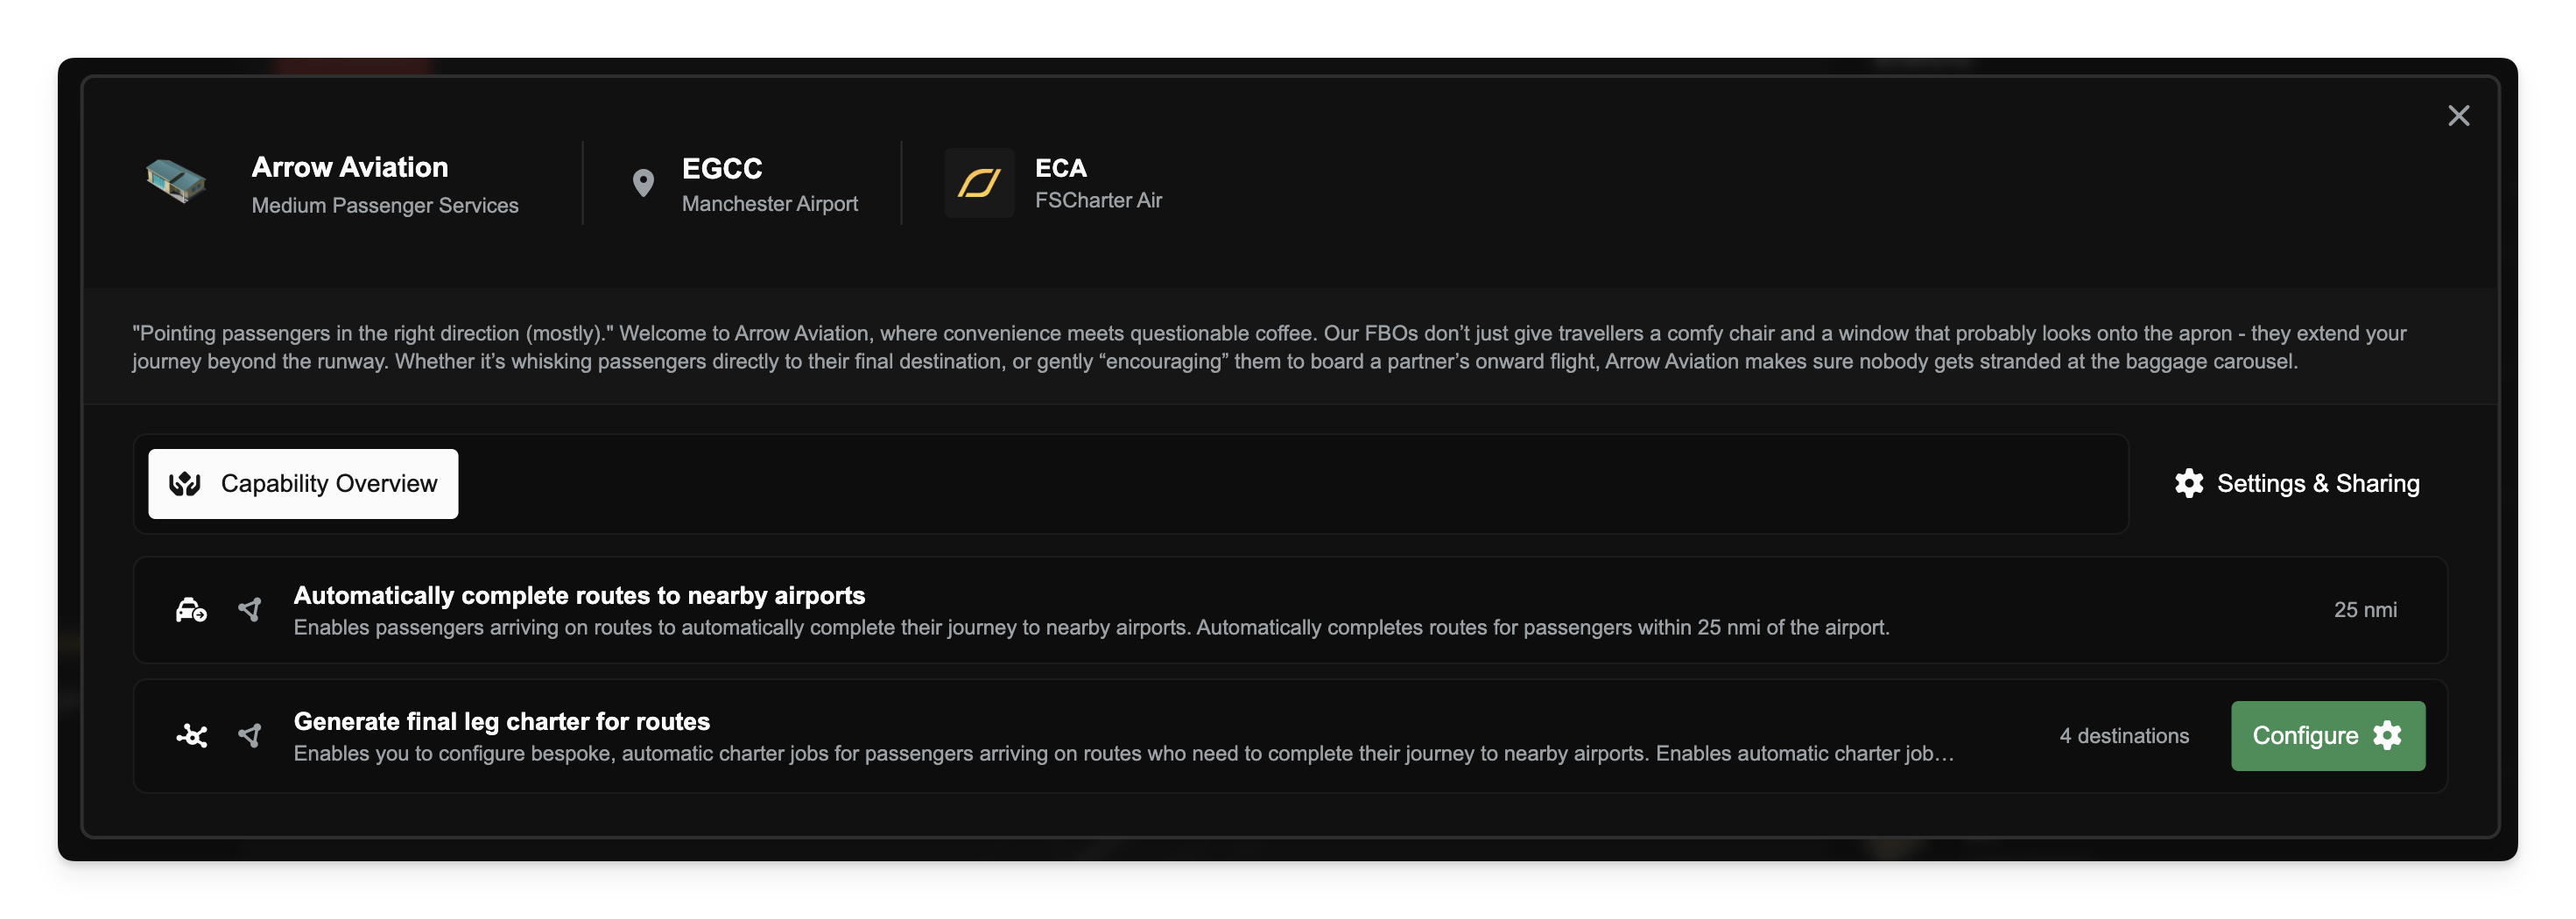Screen dimensions: 2576x919
Task: Click the FSCharter Air airline logo
Action: point(979,183)
